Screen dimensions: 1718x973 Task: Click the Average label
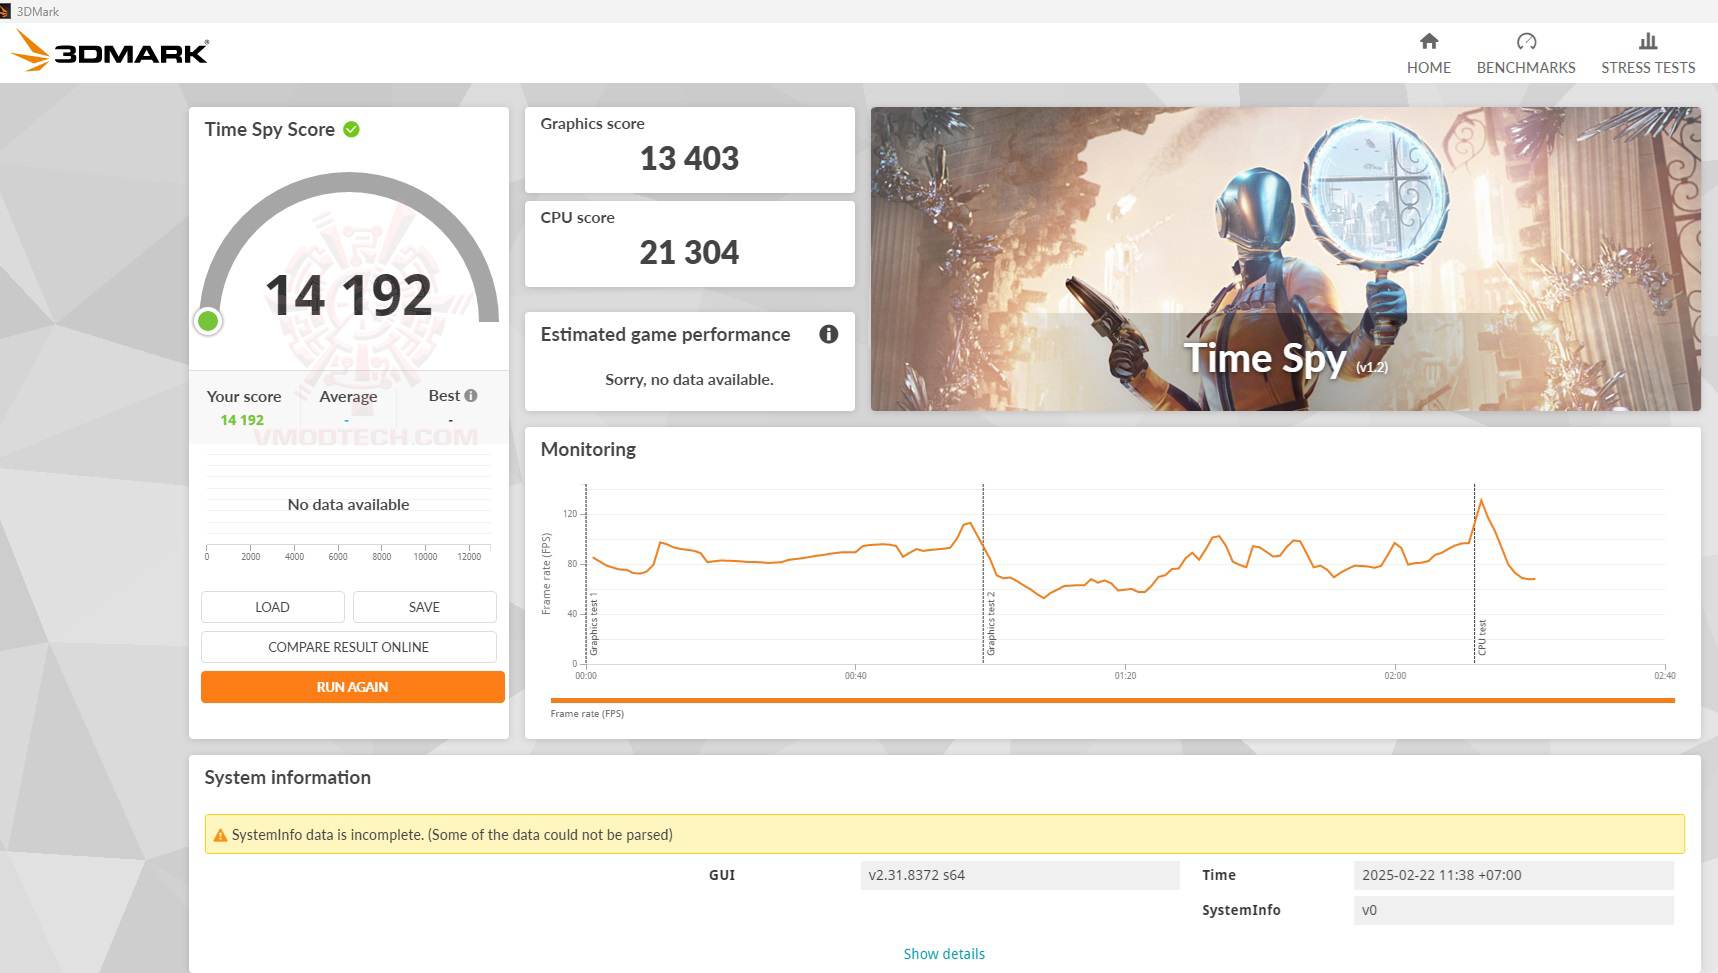tap(348, 396)
